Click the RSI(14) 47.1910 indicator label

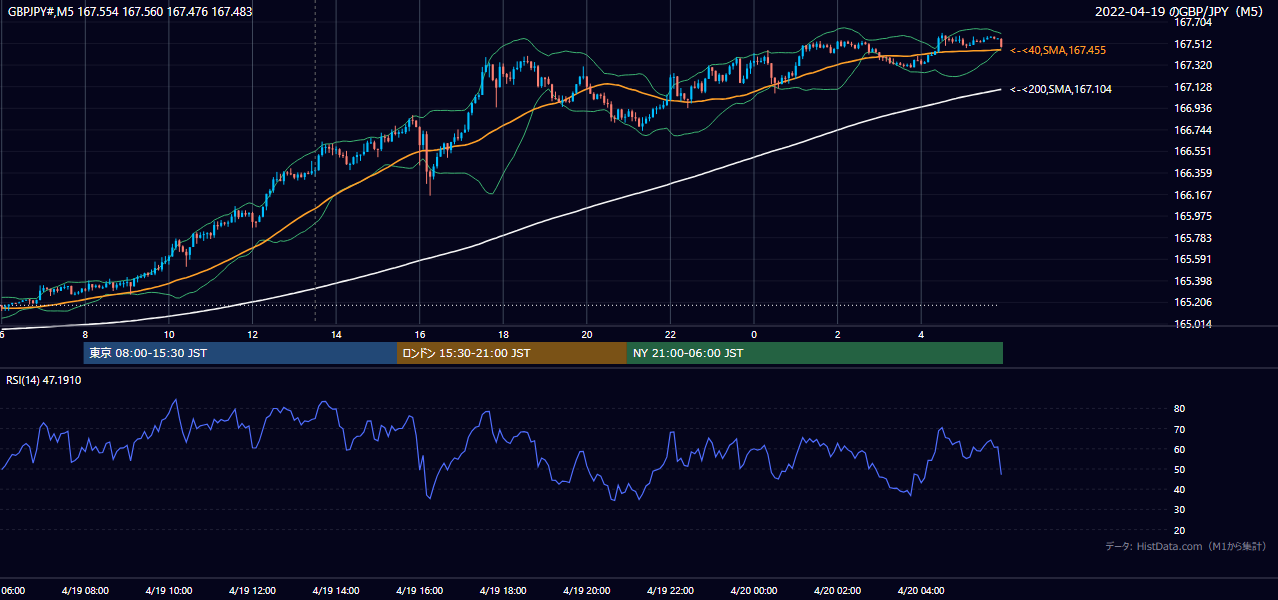point(44,381)
